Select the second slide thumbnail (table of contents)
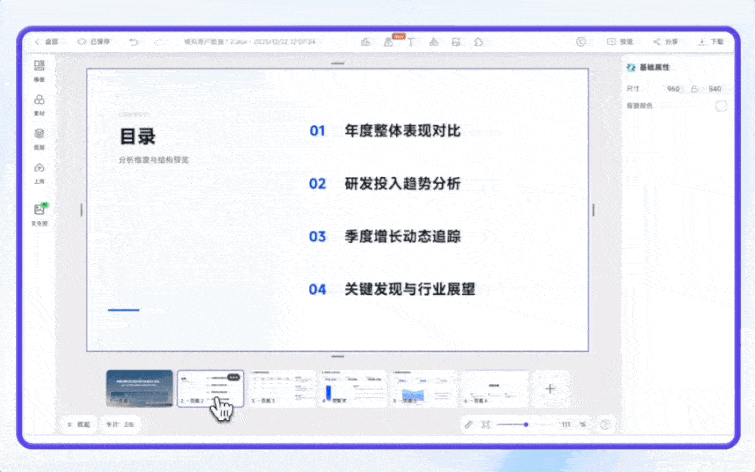This screenshot has height=472, width=755. pyautogui.click(x=210, y=388)
